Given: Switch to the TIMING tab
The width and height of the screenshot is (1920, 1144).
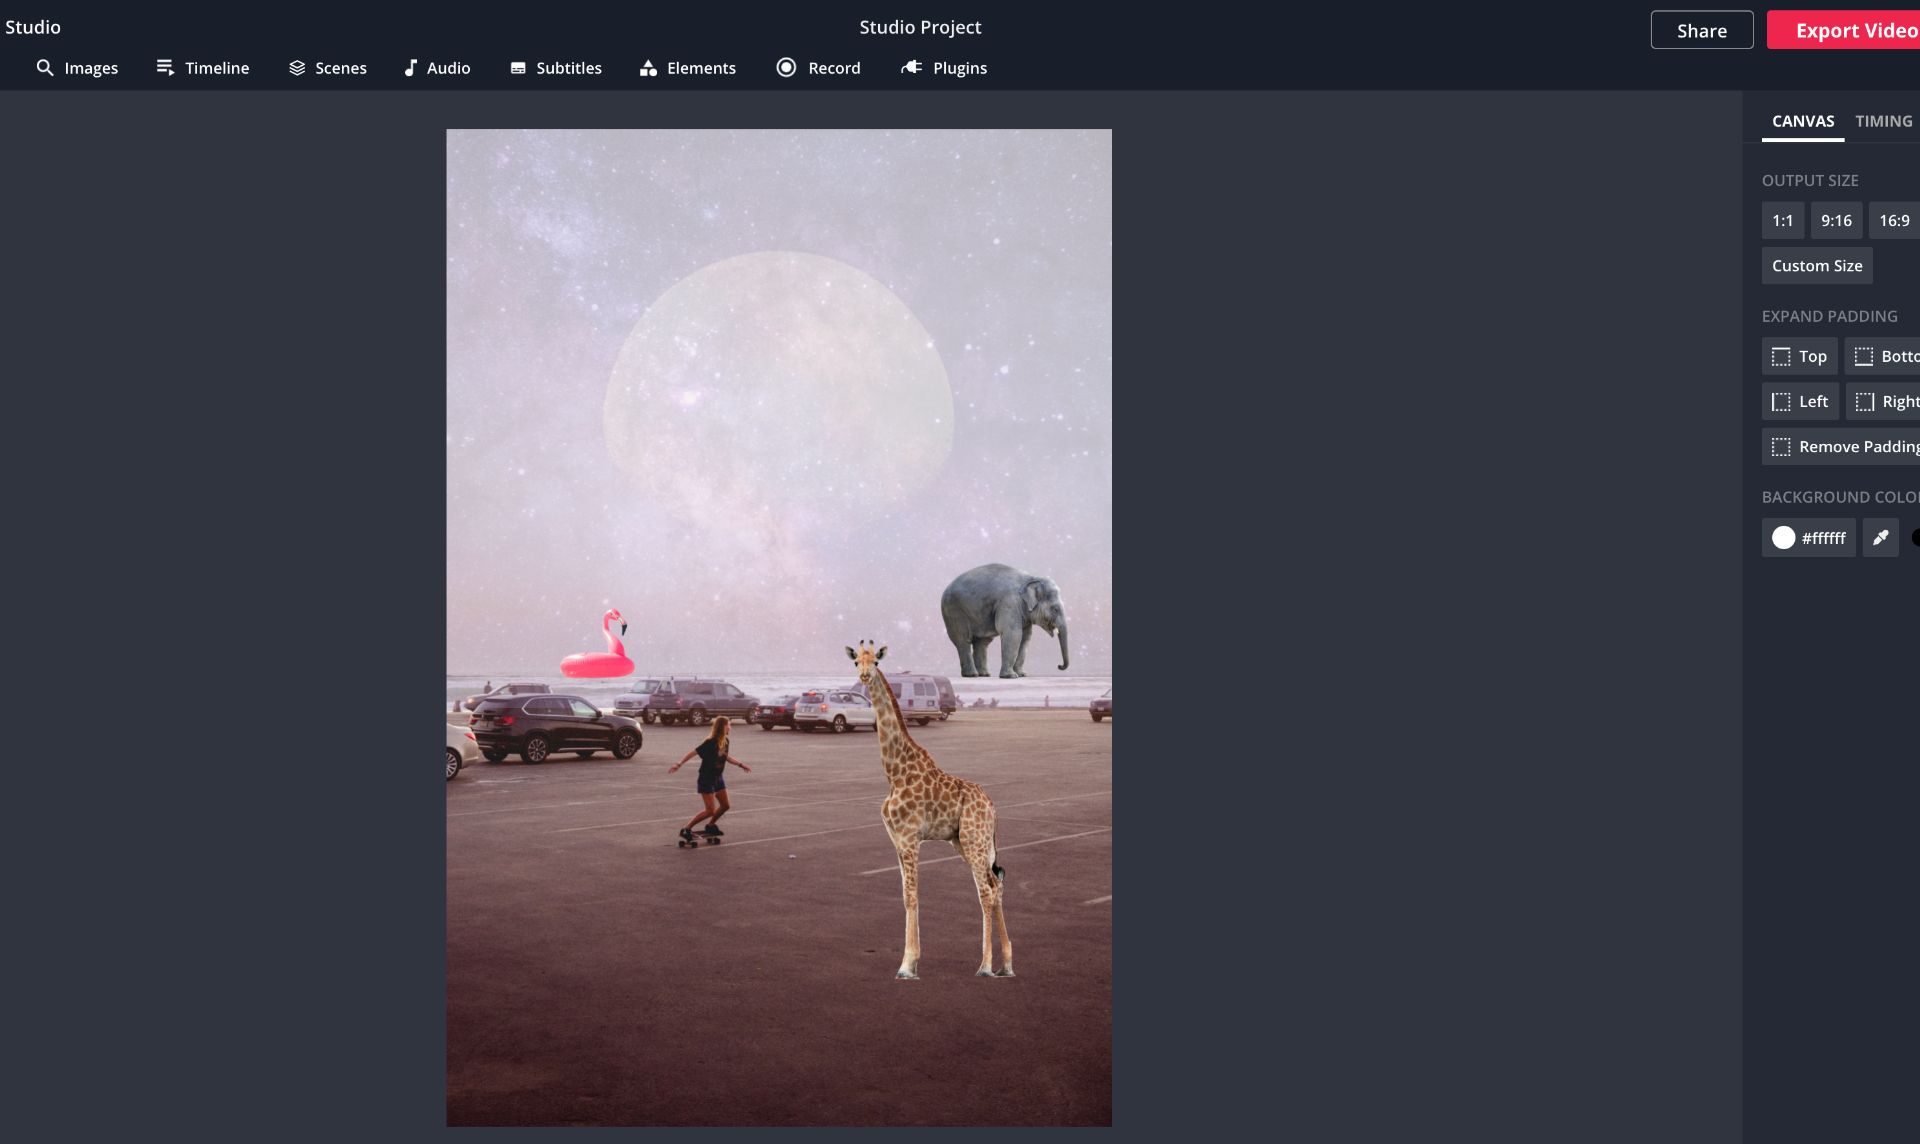Looking at the screenshot, I should click(x=1883, y=121).
